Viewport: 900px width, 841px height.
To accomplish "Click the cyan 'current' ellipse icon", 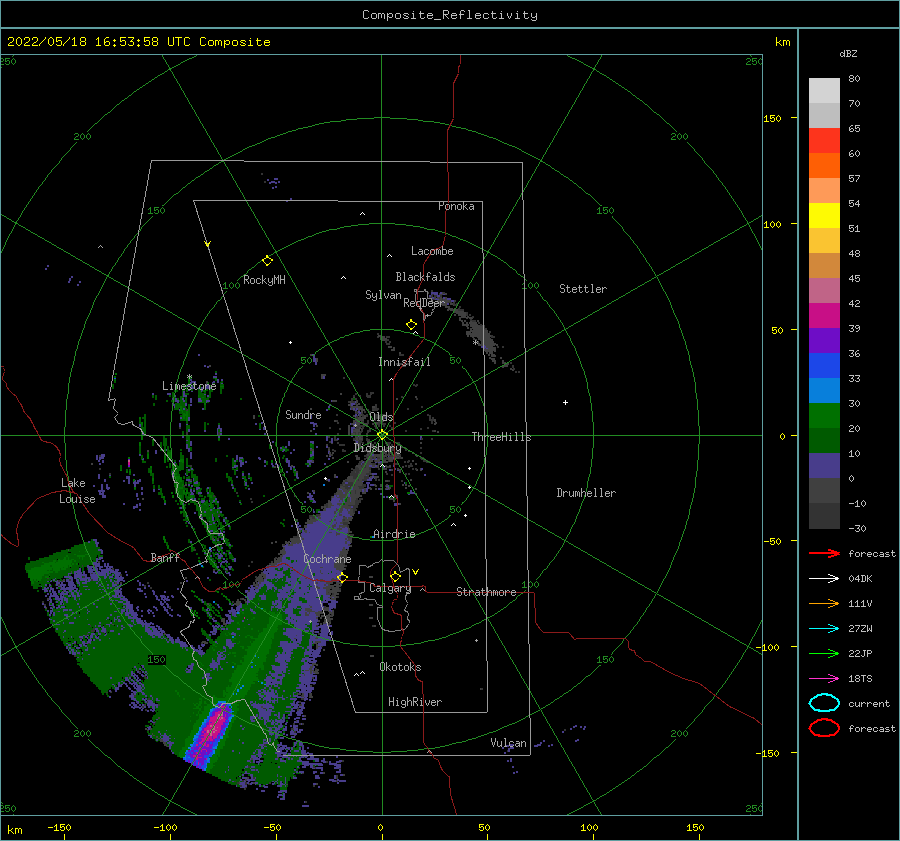I will click(824, 703).
